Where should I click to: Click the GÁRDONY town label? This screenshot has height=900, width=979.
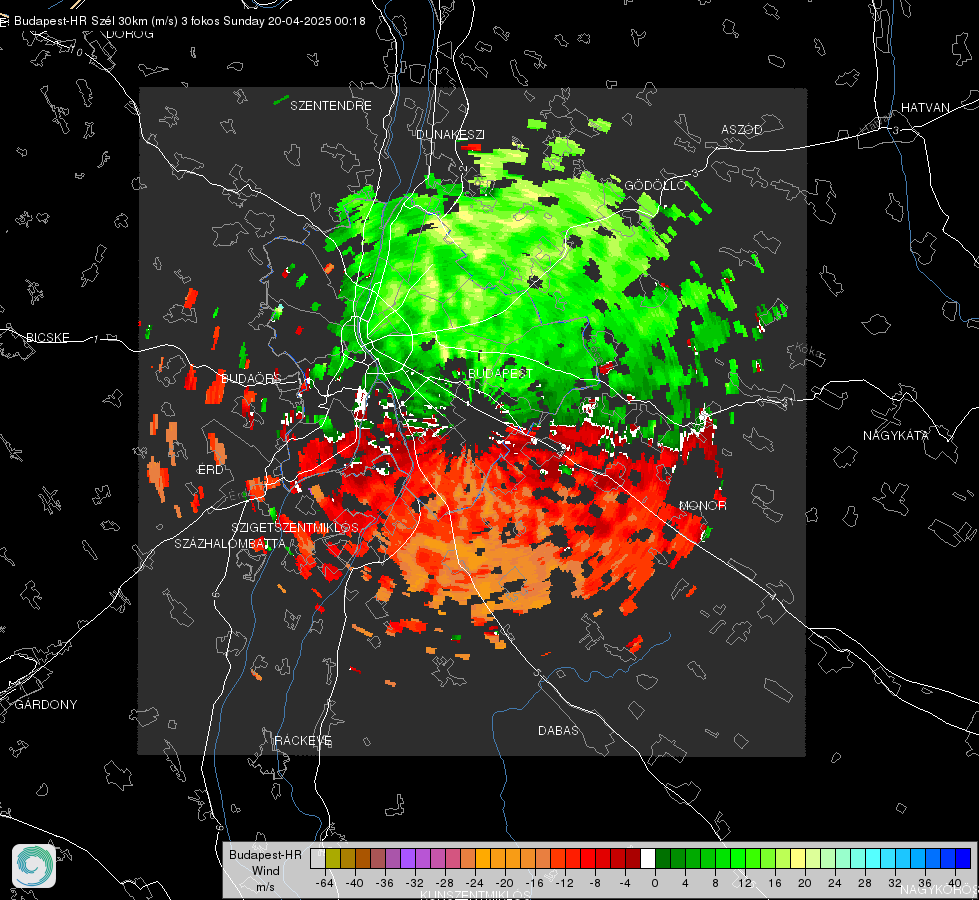(46, 705)
